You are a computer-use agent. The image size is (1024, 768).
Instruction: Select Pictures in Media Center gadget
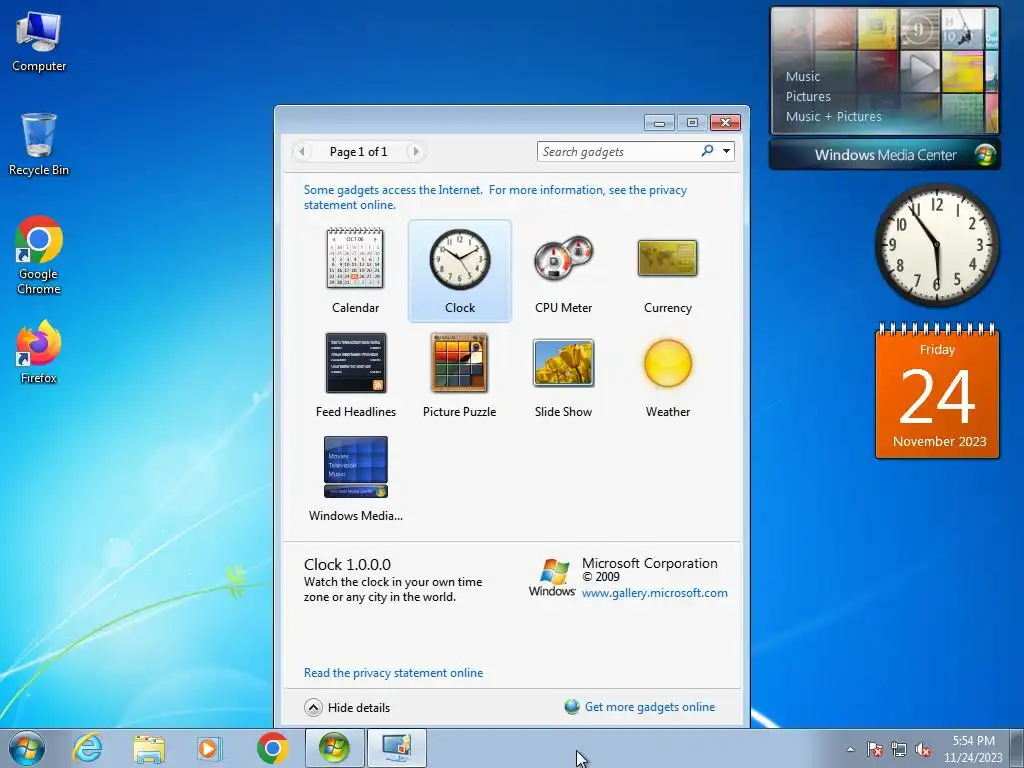point(808,97)
